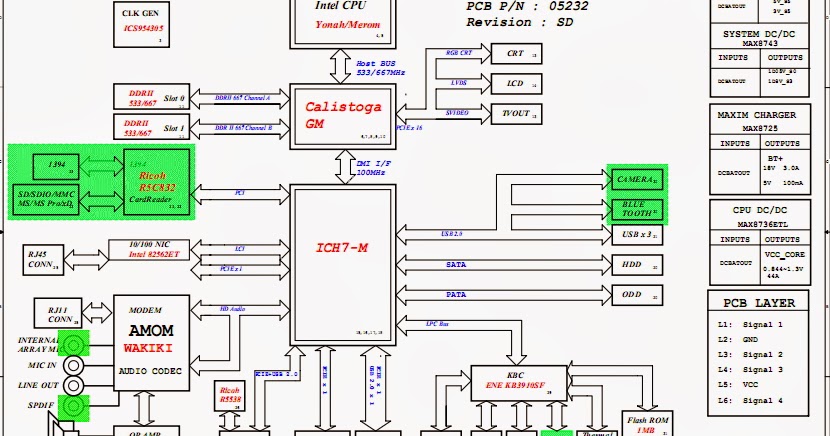Click the L6: Signal 4 layer row
830x436 pixels.
click(x=750, y=401)
